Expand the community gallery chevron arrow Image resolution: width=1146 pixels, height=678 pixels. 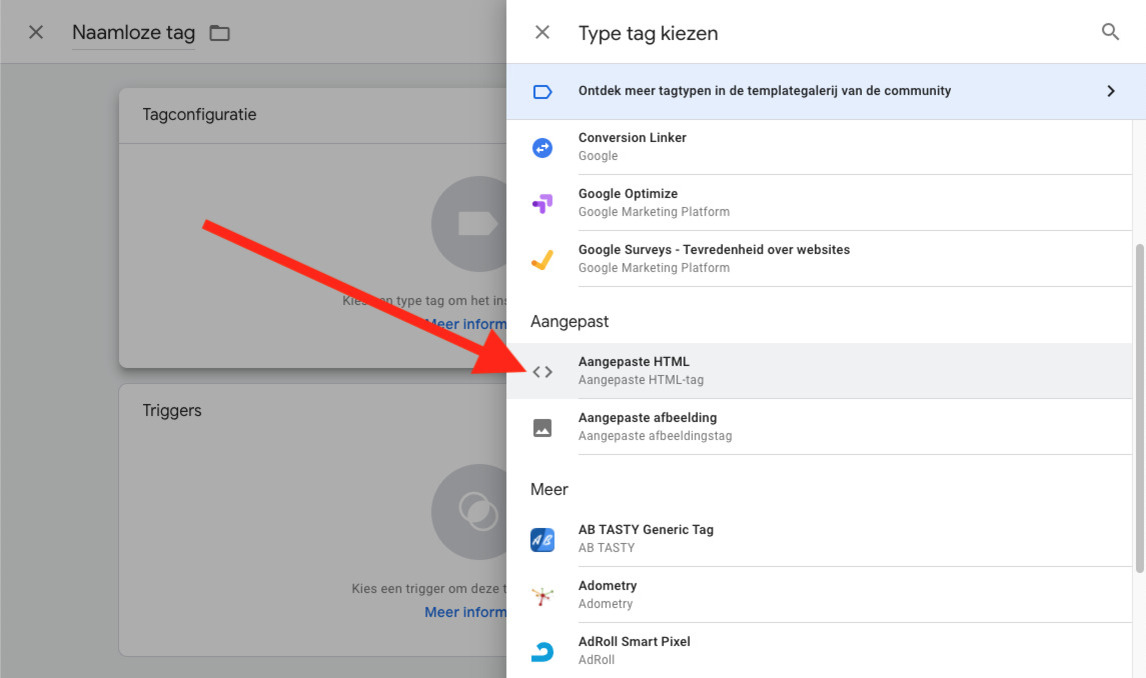1111,91
